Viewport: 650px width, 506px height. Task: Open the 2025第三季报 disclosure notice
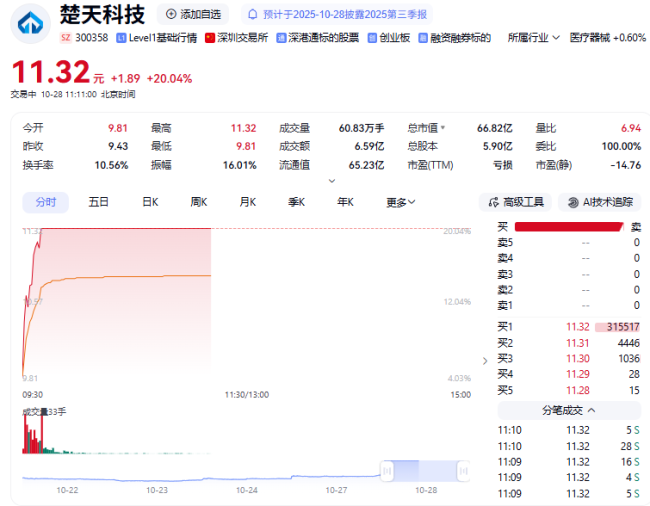[x=338, y=14]
